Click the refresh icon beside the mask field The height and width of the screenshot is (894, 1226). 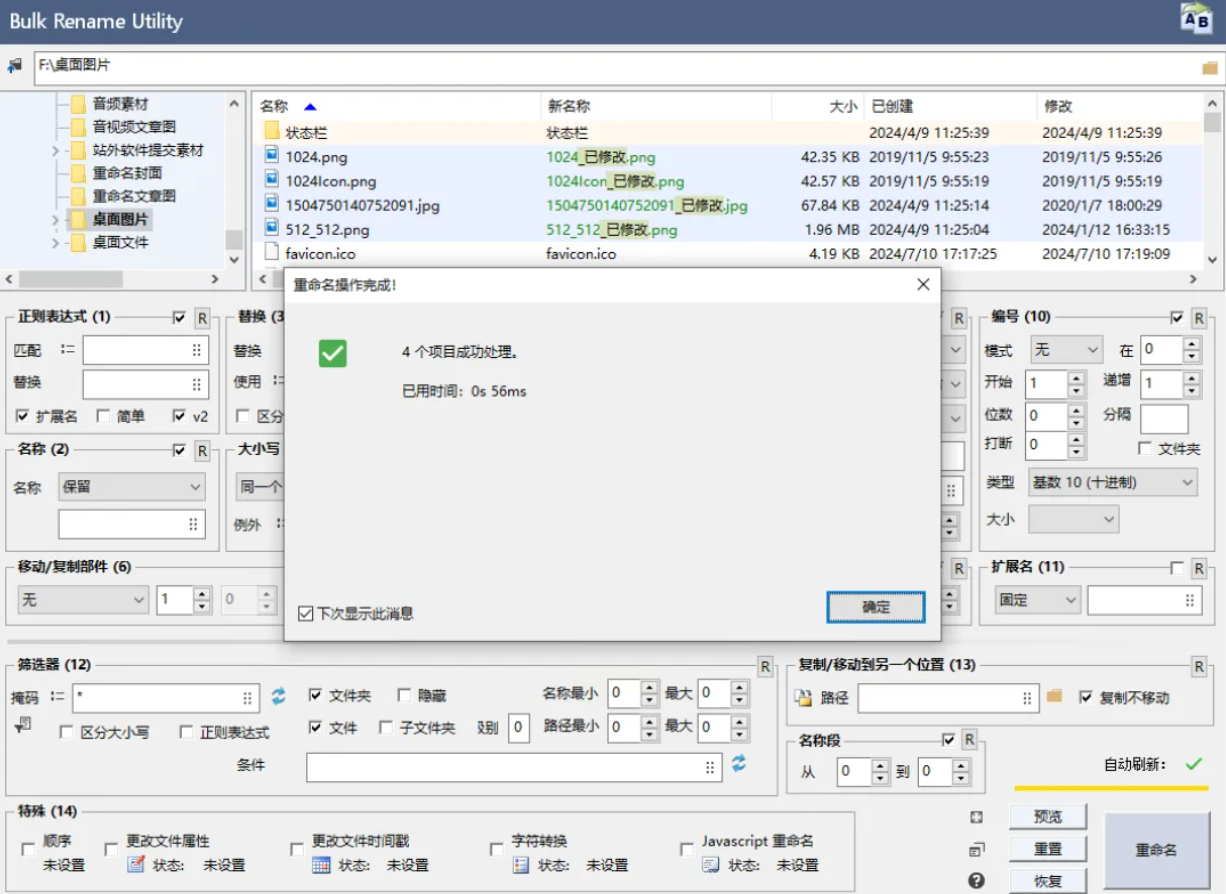278,696
